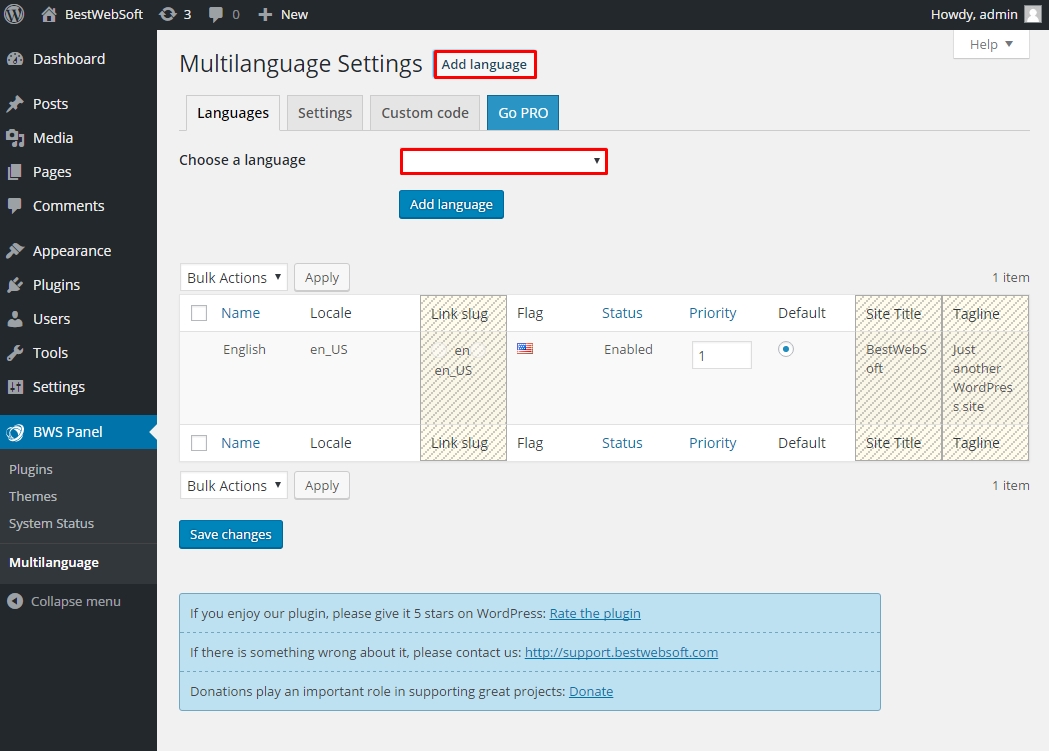Open the Custom code tab
Viewport: 1049px width, 751px height.
pos(425,113)
